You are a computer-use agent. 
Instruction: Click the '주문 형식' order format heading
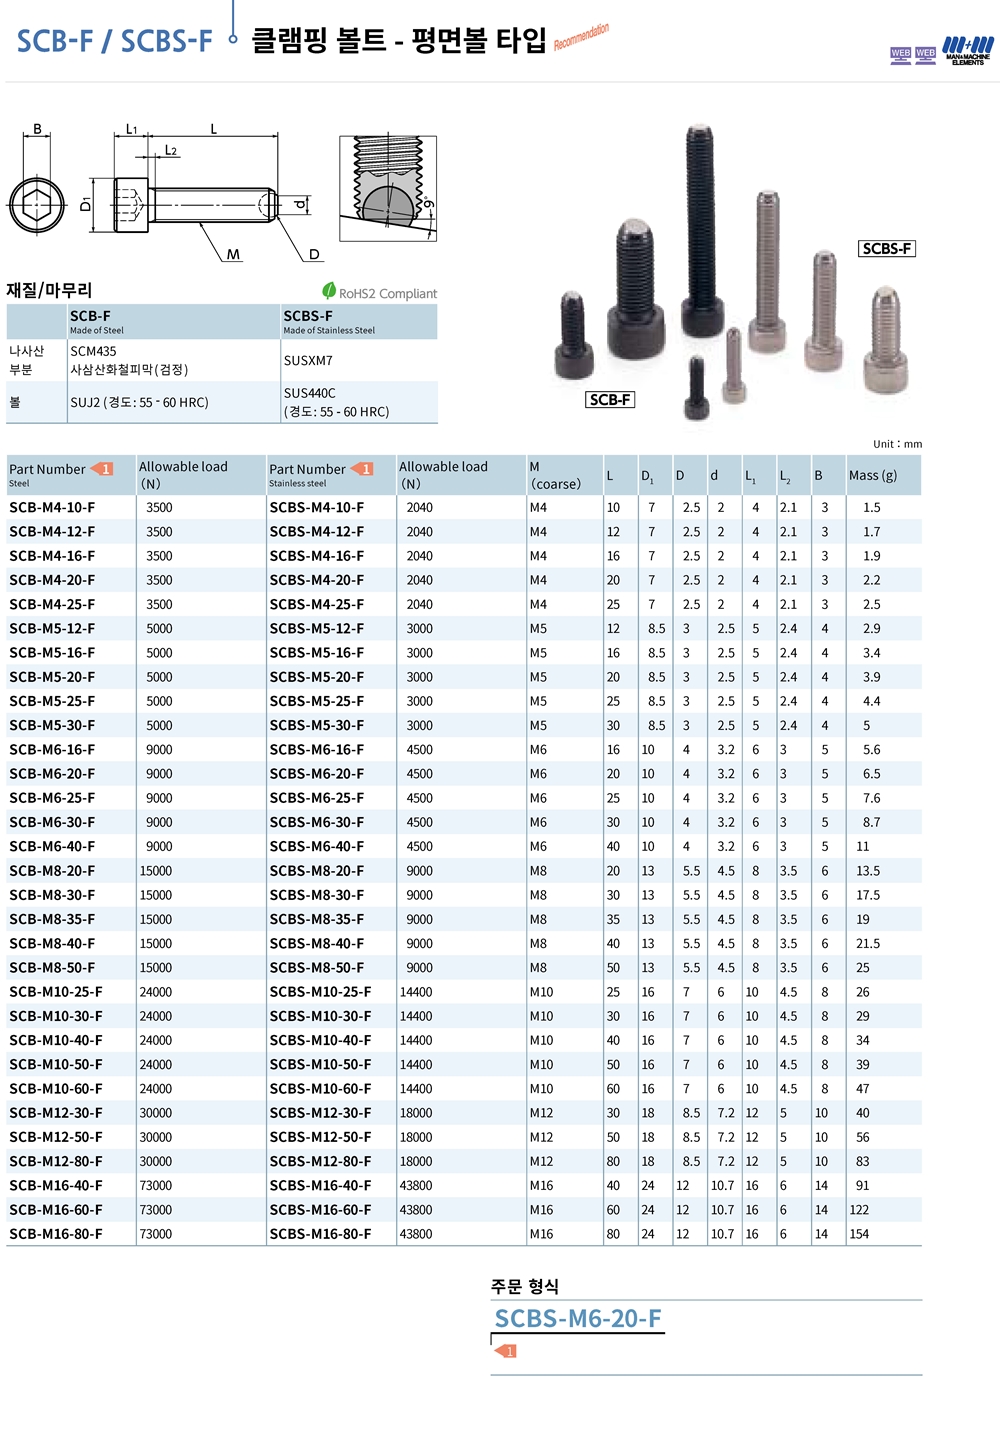click(525, 1286)
